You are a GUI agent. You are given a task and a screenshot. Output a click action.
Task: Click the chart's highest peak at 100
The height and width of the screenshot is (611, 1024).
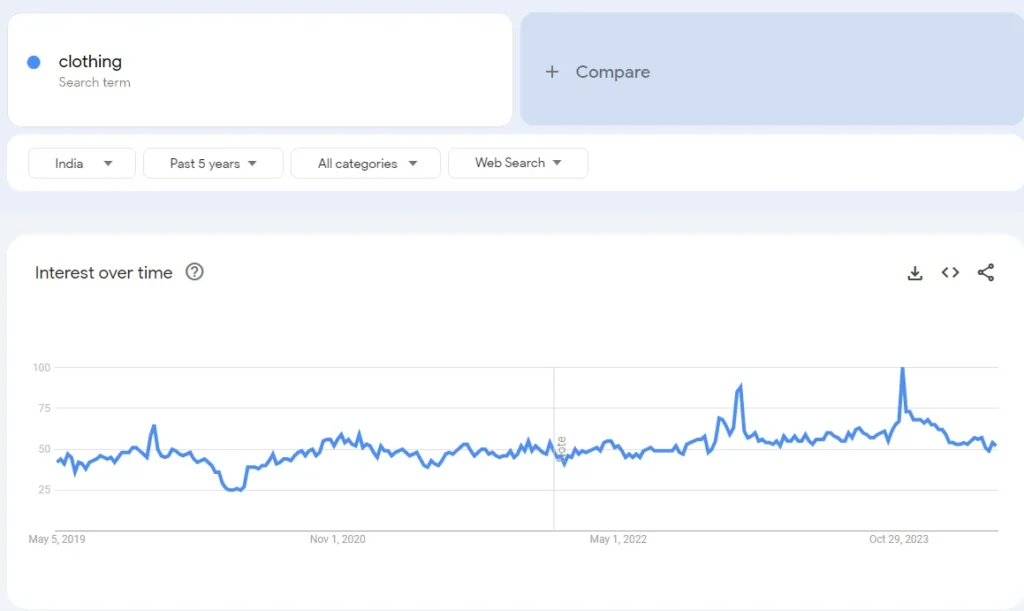(902, 369)
